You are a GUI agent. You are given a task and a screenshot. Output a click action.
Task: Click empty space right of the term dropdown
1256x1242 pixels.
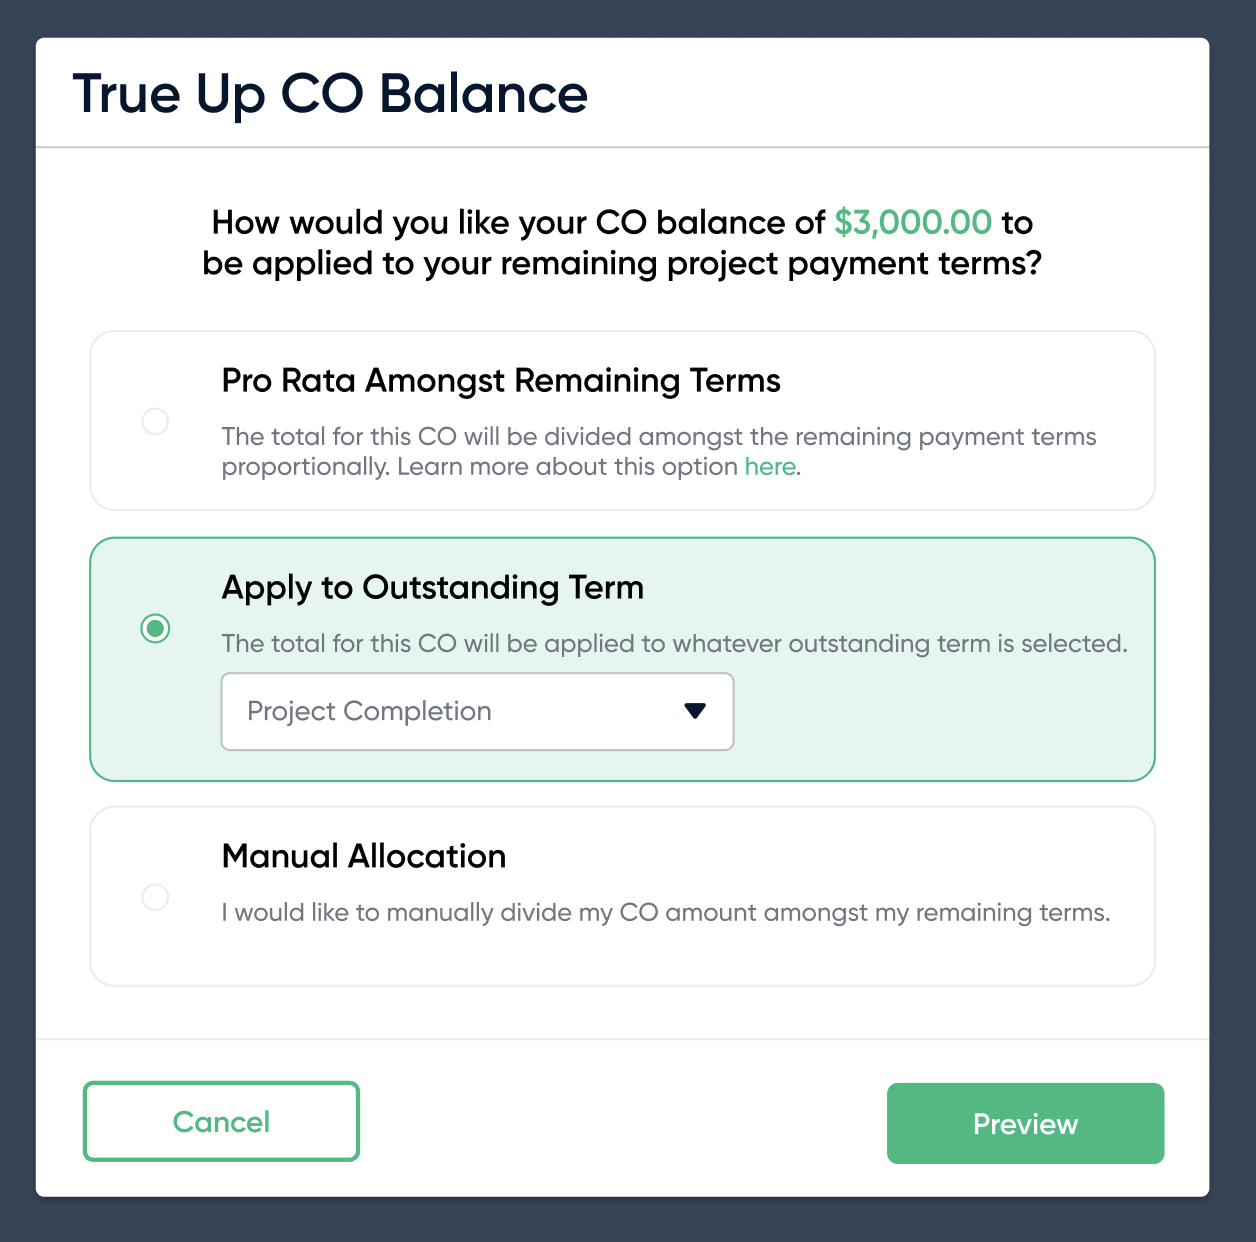pyautogui.click(x=940, y=712)
